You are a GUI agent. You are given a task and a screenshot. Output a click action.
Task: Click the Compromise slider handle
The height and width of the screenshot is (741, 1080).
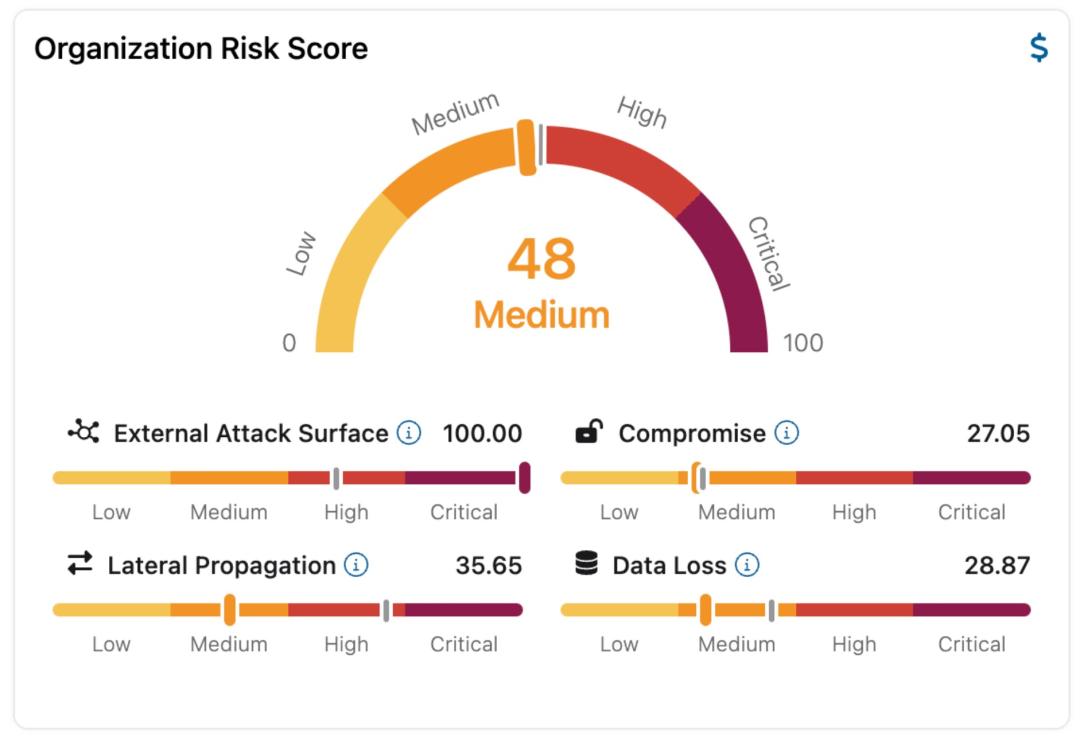[x=696, y=478]
